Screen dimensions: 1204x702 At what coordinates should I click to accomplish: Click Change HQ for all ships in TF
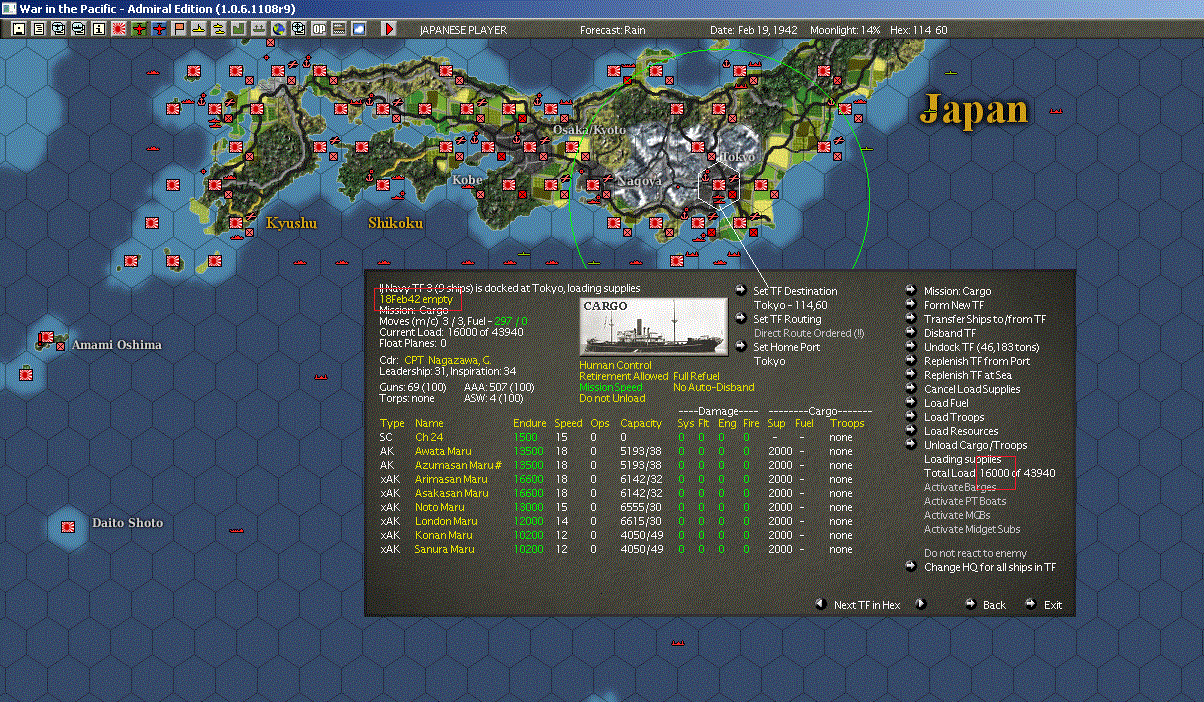click(989, 567)
